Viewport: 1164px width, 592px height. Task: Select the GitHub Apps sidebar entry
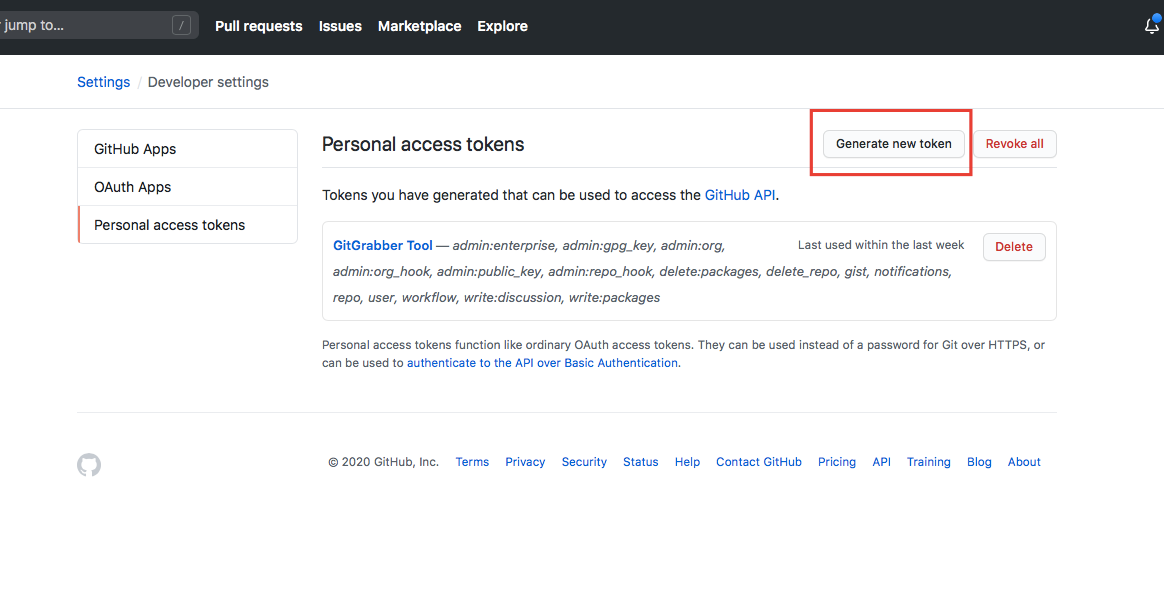pos(137,148)
